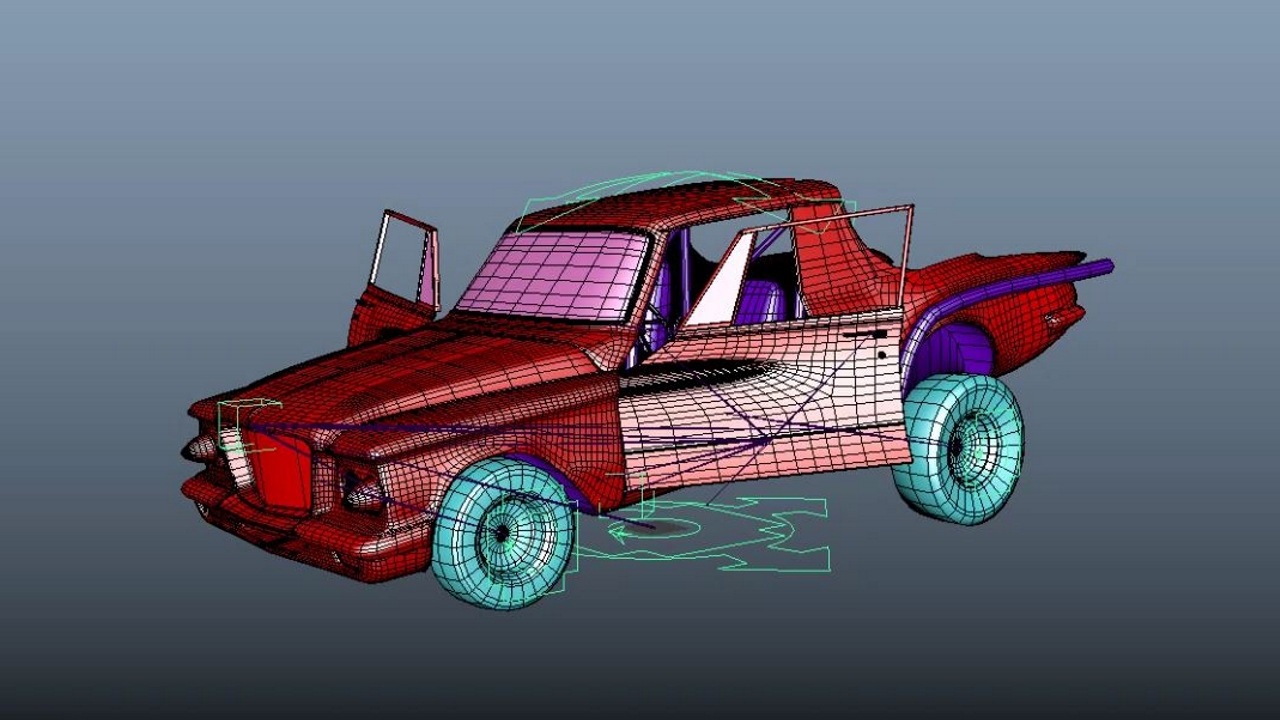This screenshot has height=720, width=1280.
Task: Select the rear cyan wheel mesh
Action: pos(962,448)
